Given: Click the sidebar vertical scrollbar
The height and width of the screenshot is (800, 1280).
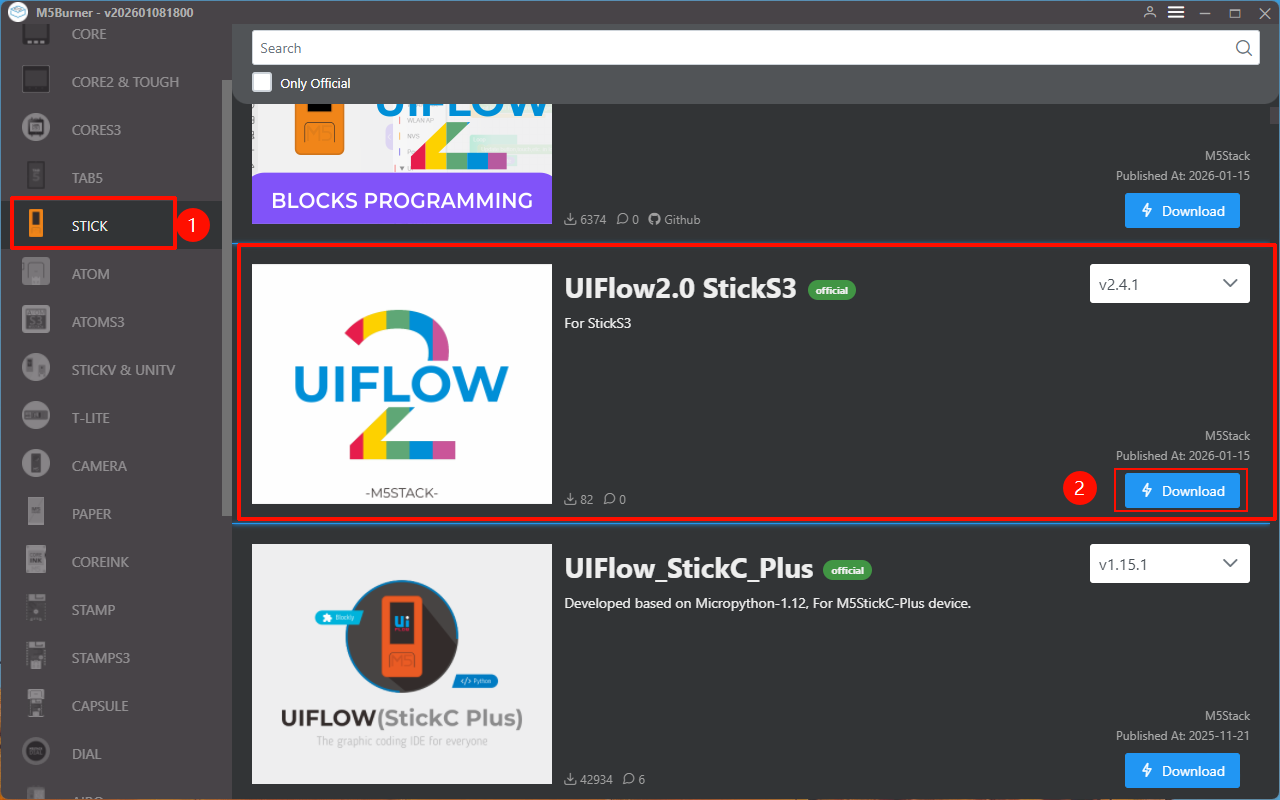Looking at the screenshot, I should tap(227, 300).
